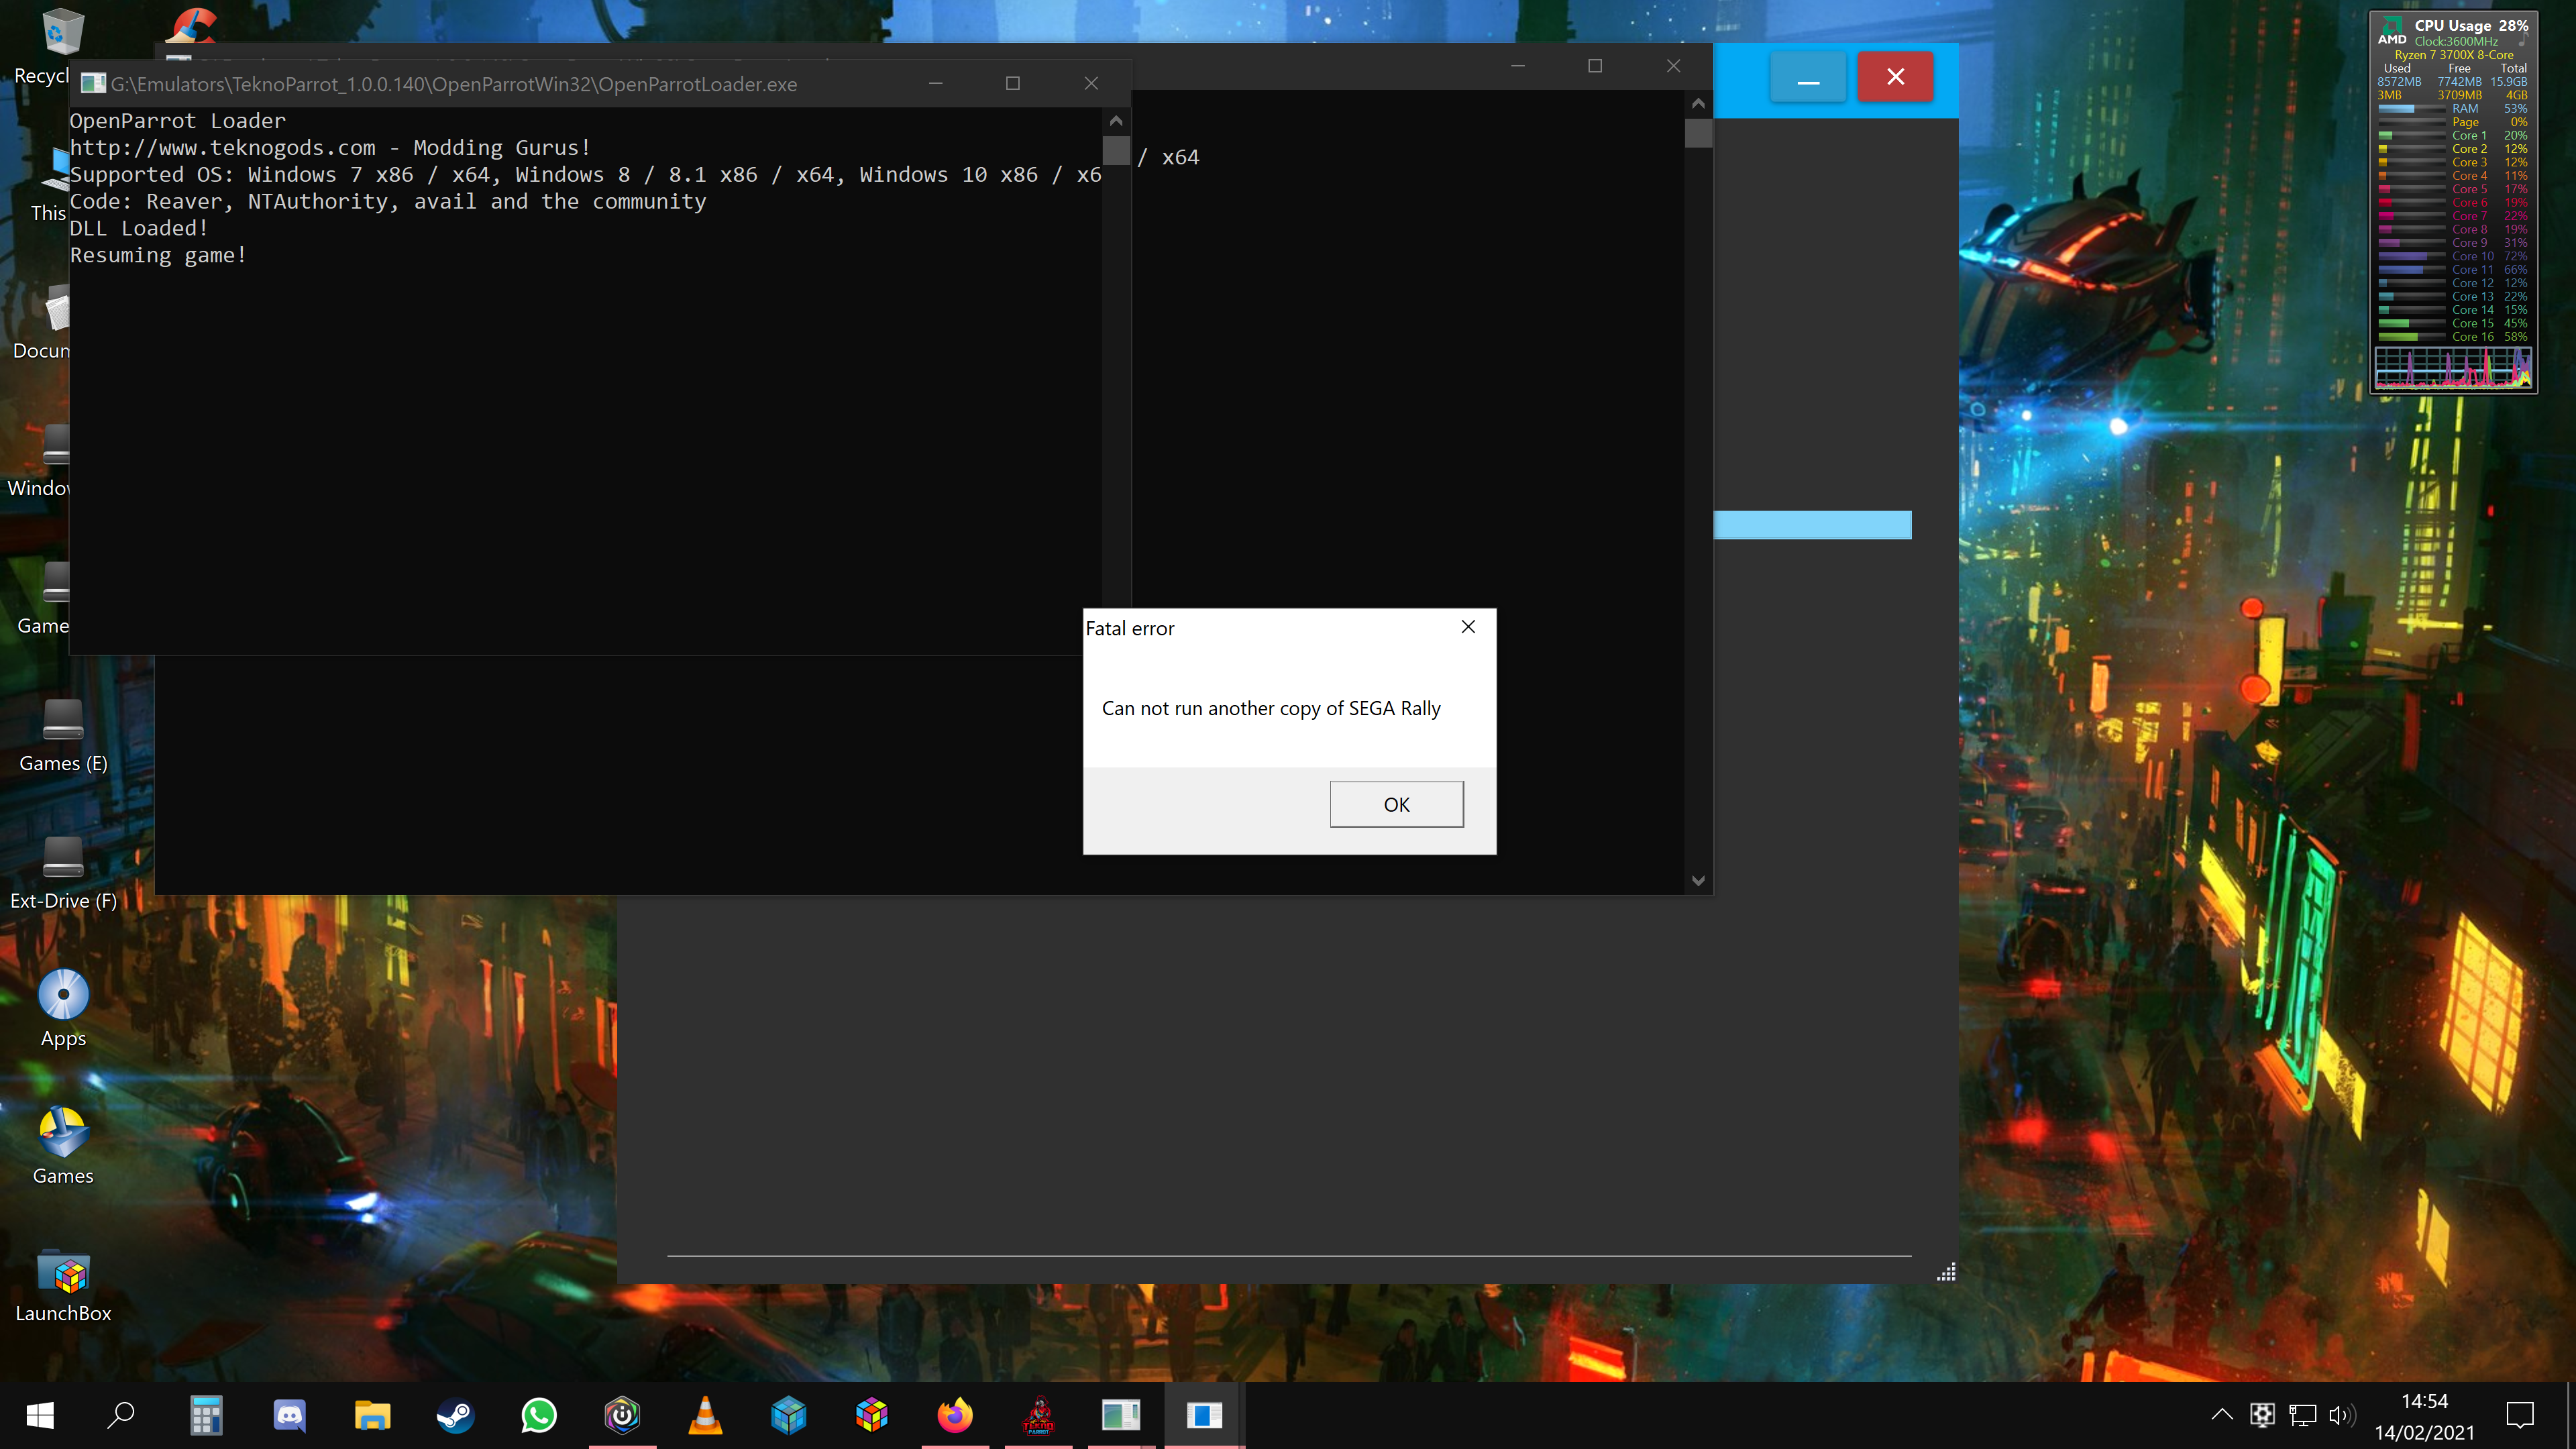The image size is (2576, 1449).
Task: Open Steam from the taskbar
Action: tap(455, 1415)
